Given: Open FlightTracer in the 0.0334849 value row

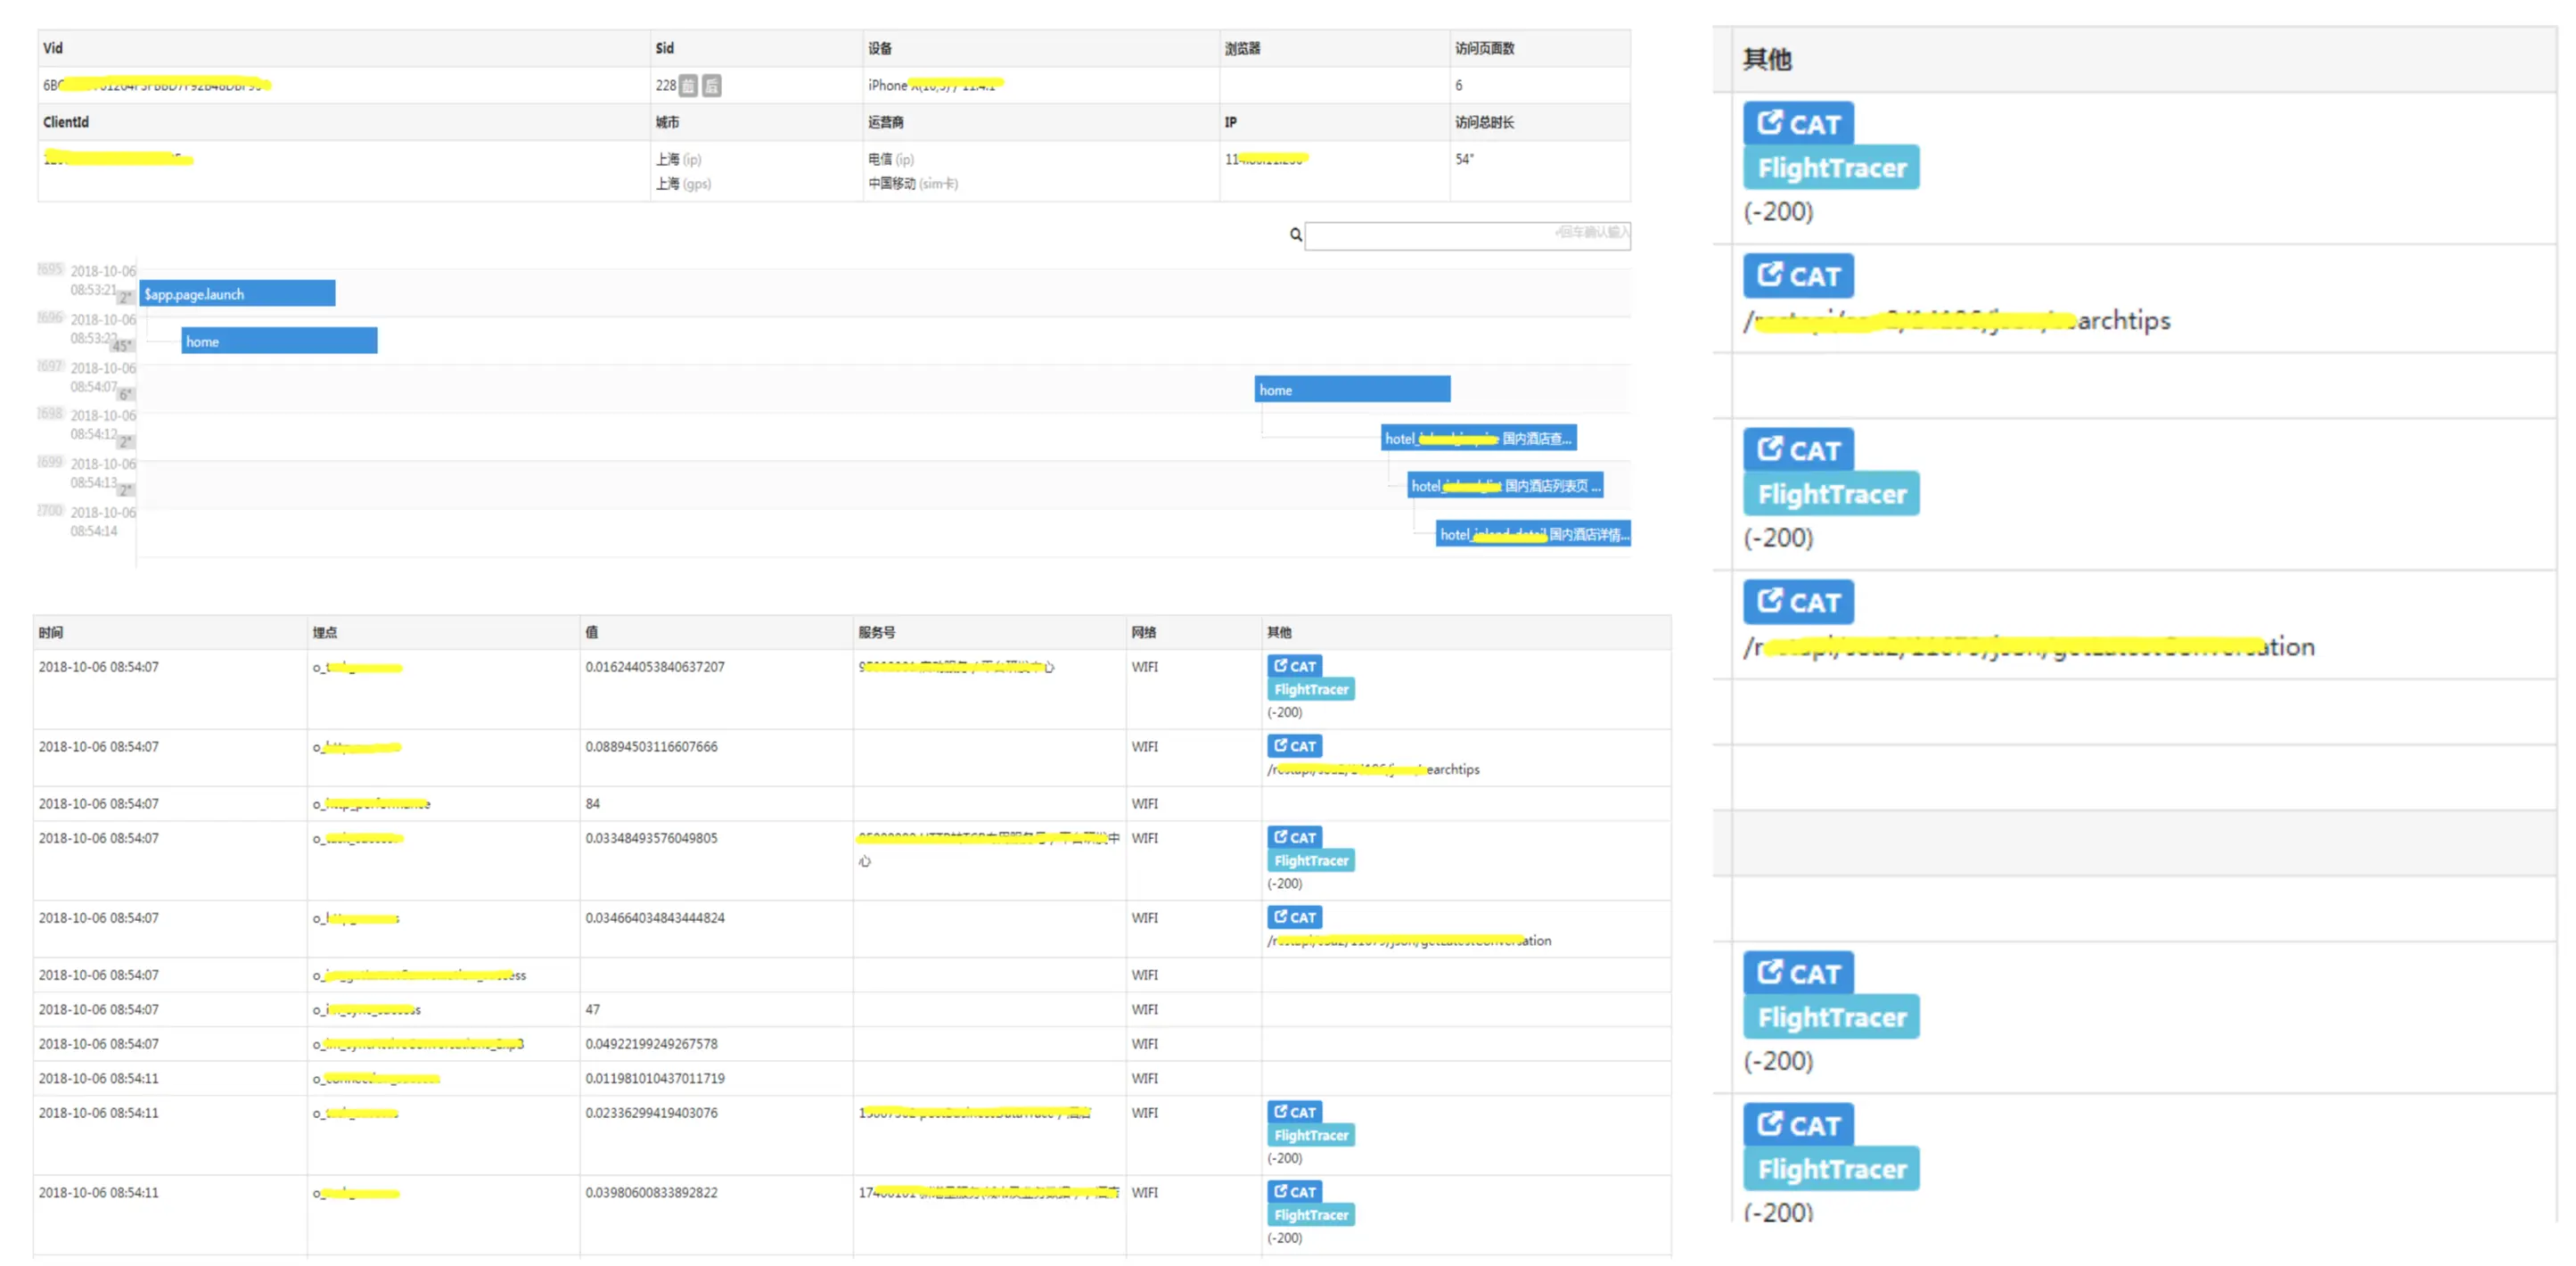Looking at the screenshot, I should [x=1310, y=861].
